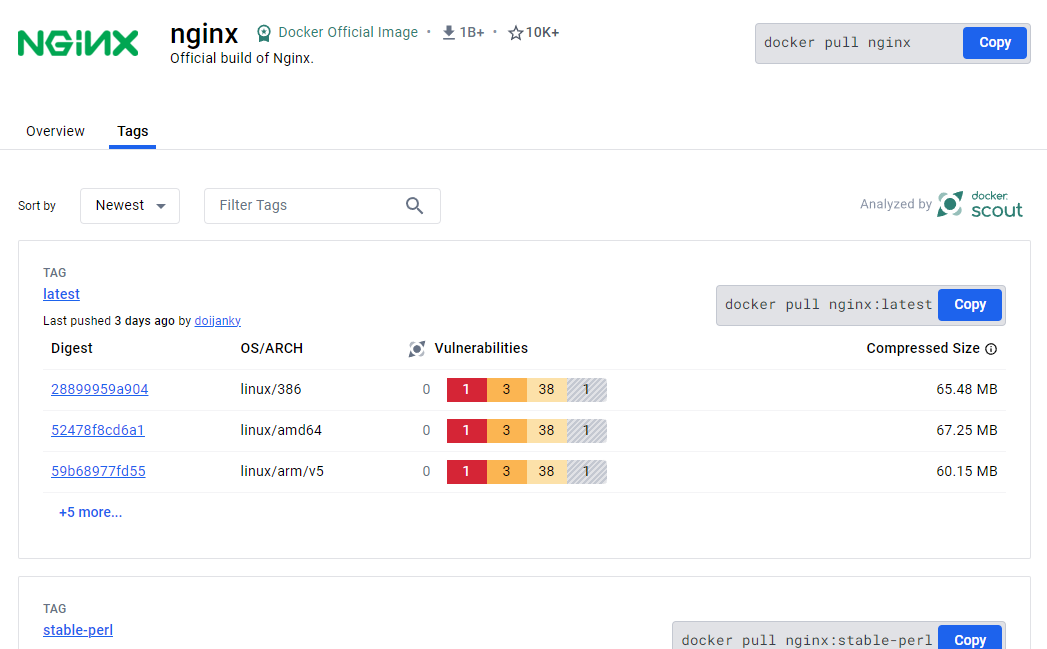
Task: Click red critical count for linux/386
Action: point(467,389)
